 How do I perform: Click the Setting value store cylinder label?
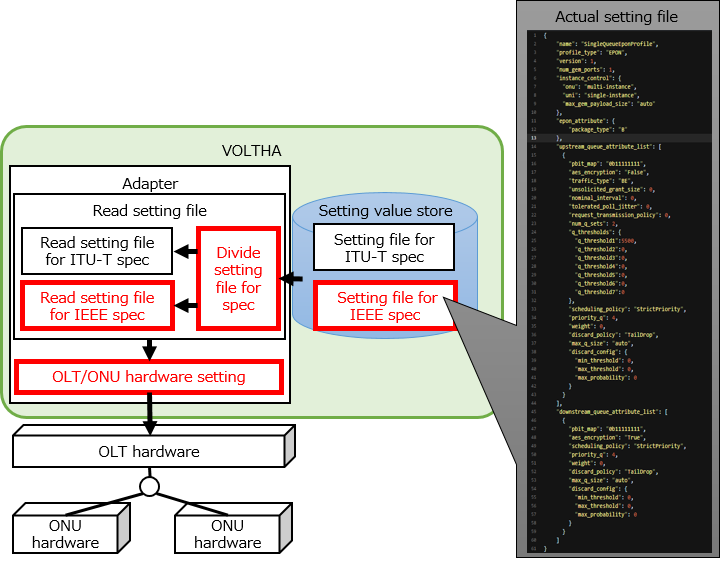pyautogui.click(x=385, y=211)
